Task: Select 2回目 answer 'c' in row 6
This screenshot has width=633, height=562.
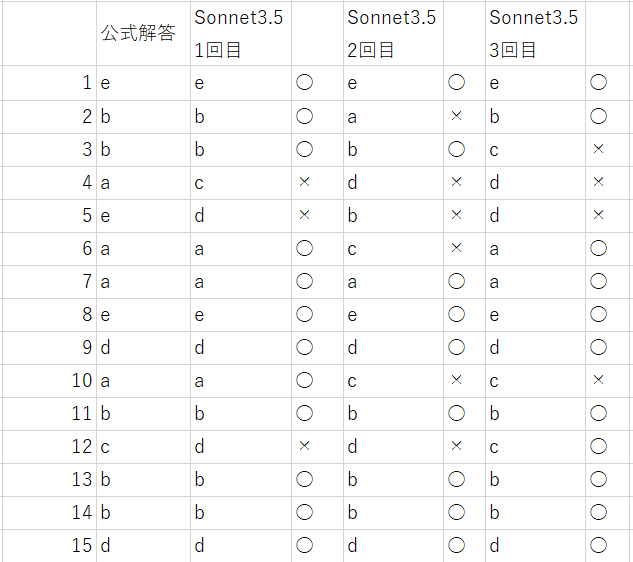Action: 392,248
